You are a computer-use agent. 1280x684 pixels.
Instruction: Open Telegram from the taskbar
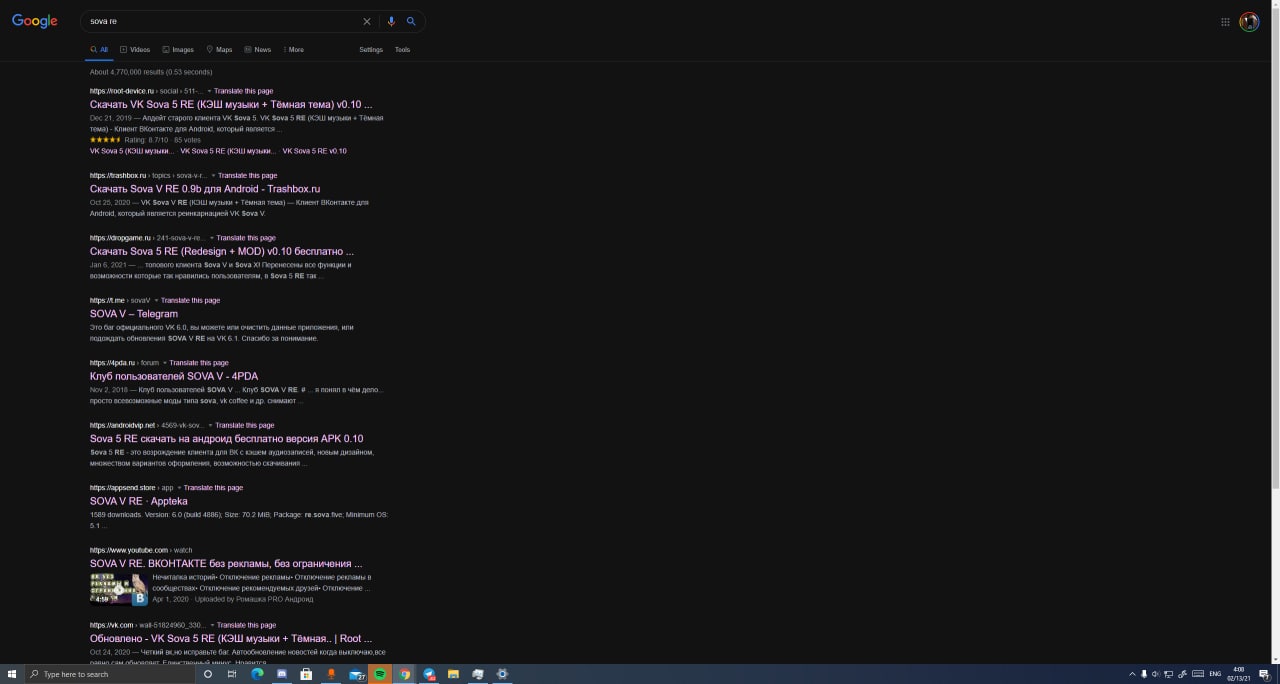tap(429, 674)
